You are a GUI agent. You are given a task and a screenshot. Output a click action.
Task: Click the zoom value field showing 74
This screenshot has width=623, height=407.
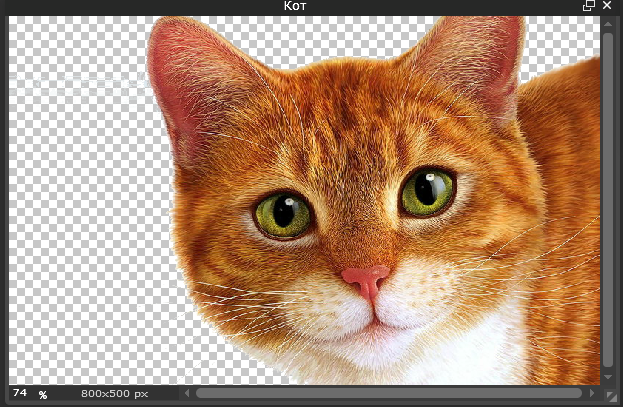pos(20,393)
